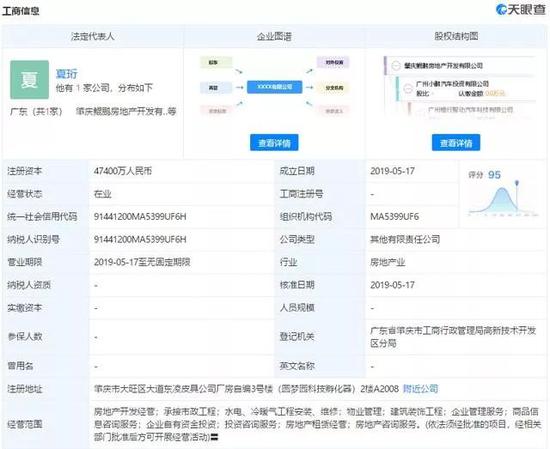Collapse the 广州小鹏汽车投资 tree node circle
Viewport: 550px width, 449px height.
coord(408,88)
